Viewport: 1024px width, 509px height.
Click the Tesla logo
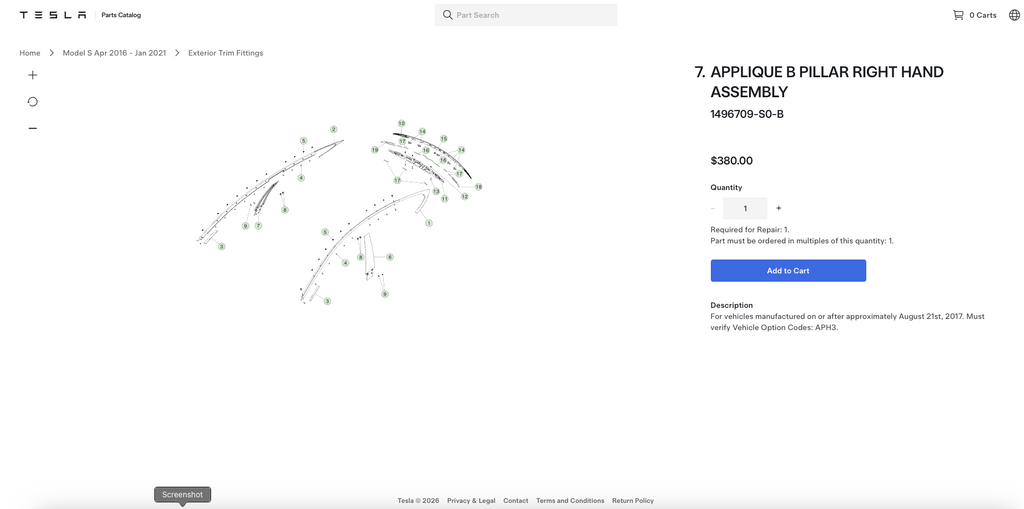coord(52,15)
